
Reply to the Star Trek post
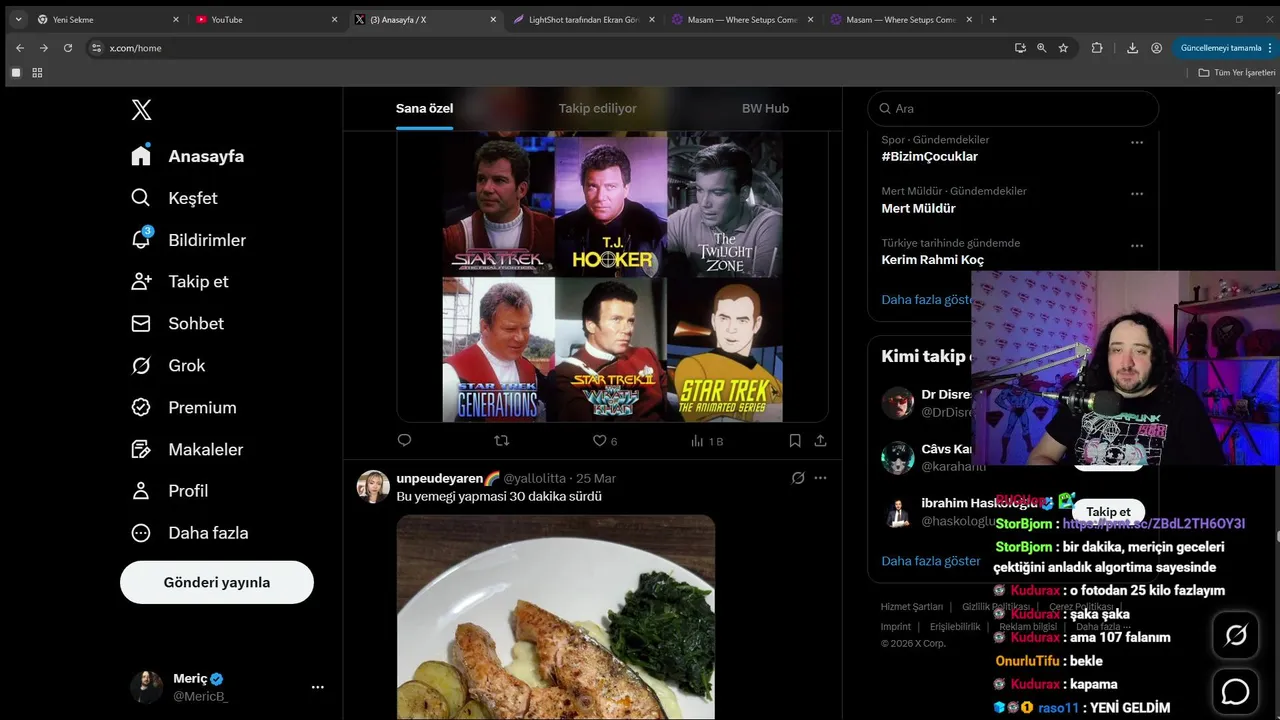tap(404, 440)
